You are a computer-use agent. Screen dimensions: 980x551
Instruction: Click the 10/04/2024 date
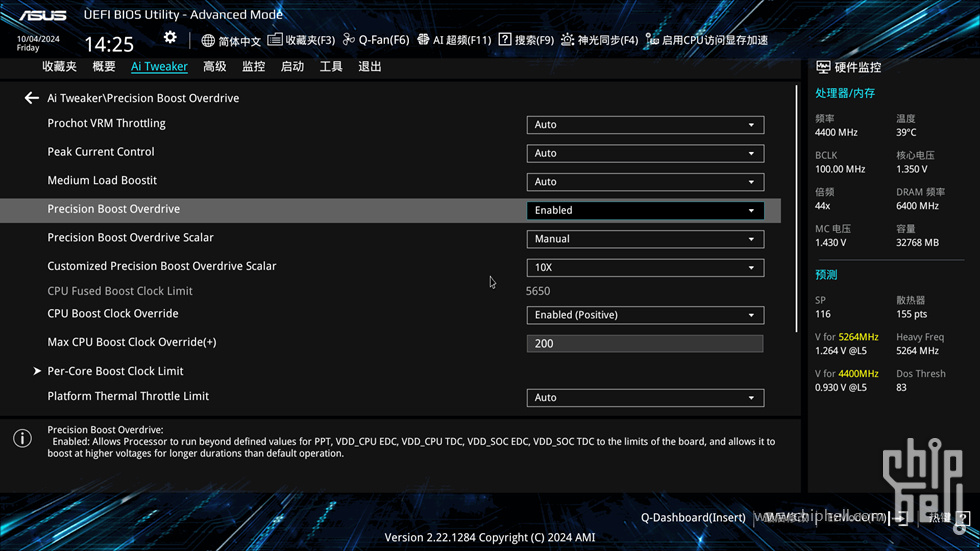pos(38,39)
